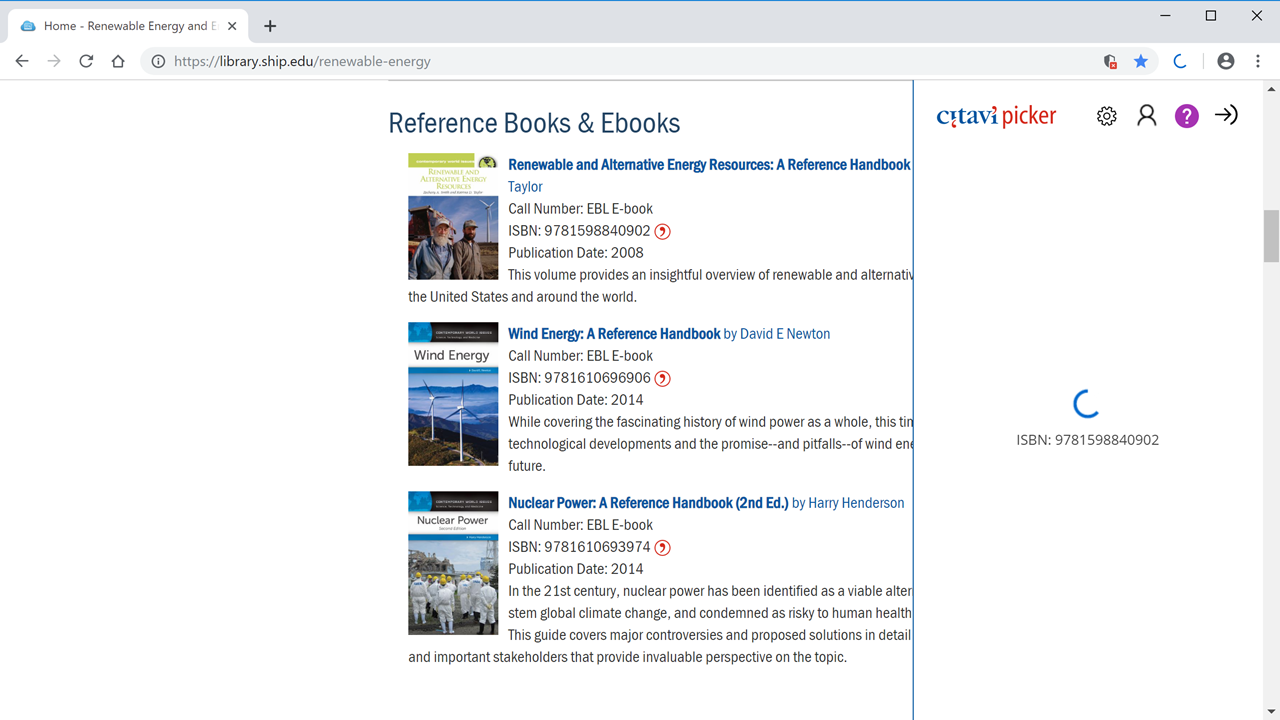Open a new browser tab
This screenshot has height=720, width=1280.
[x=270, y=26]
